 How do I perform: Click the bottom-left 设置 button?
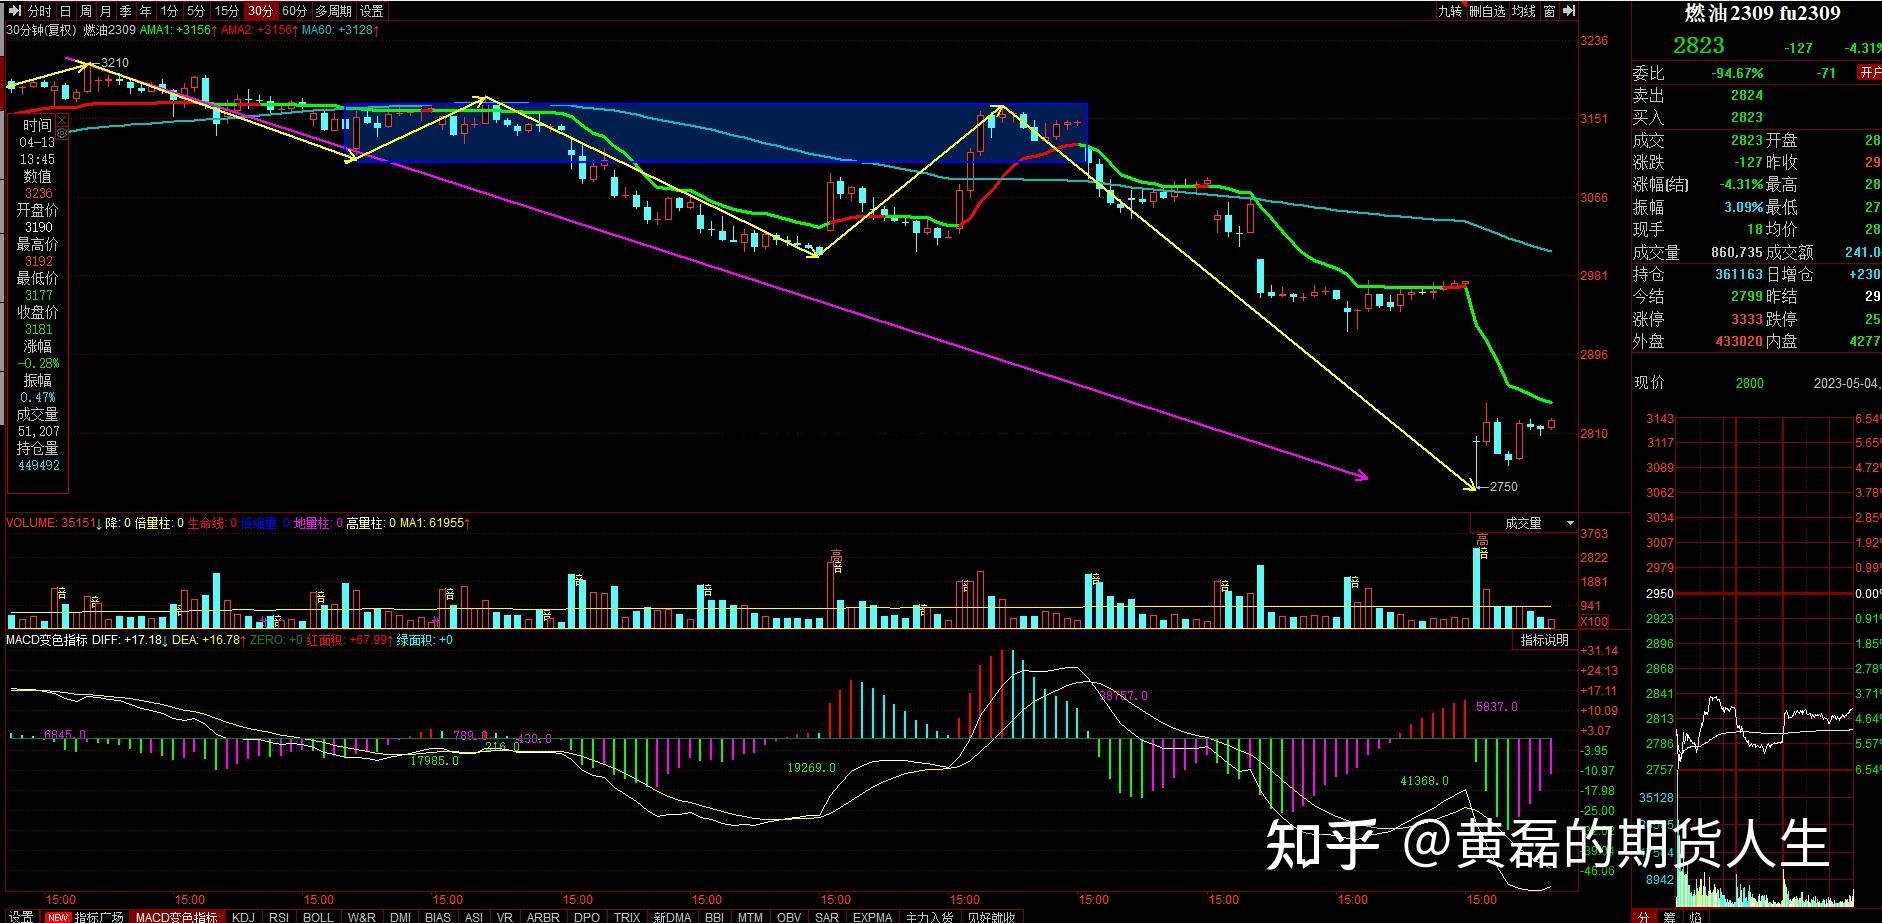[x=21, y=916]
